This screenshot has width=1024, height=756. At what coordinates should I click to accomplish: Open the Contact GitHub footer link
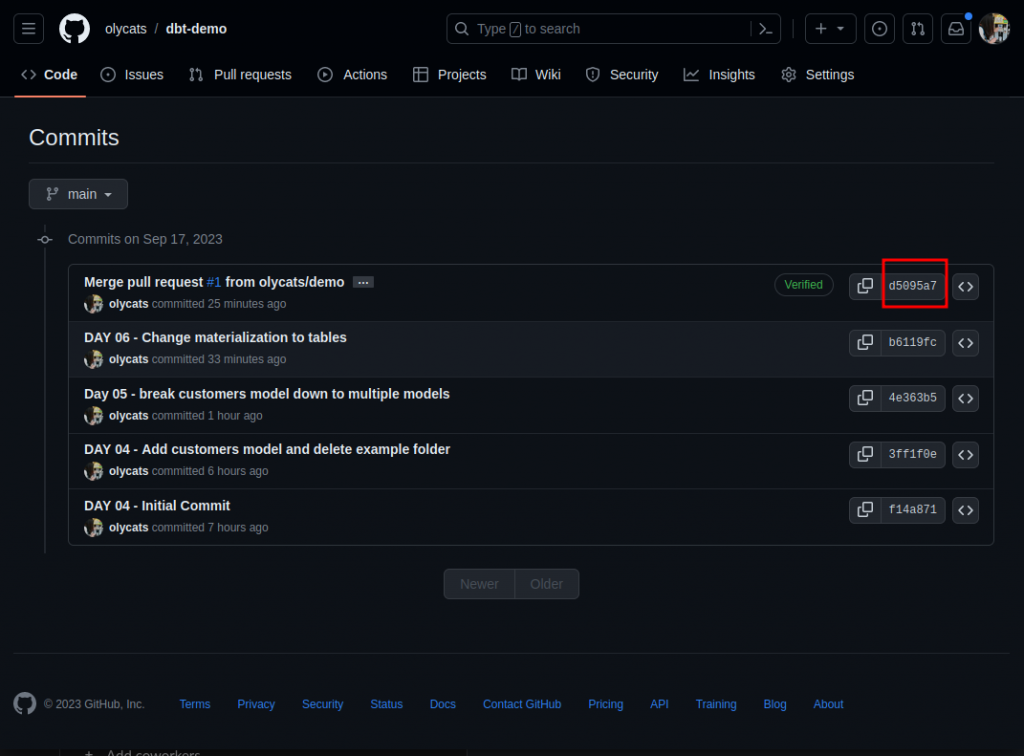(x=522, y=704)
